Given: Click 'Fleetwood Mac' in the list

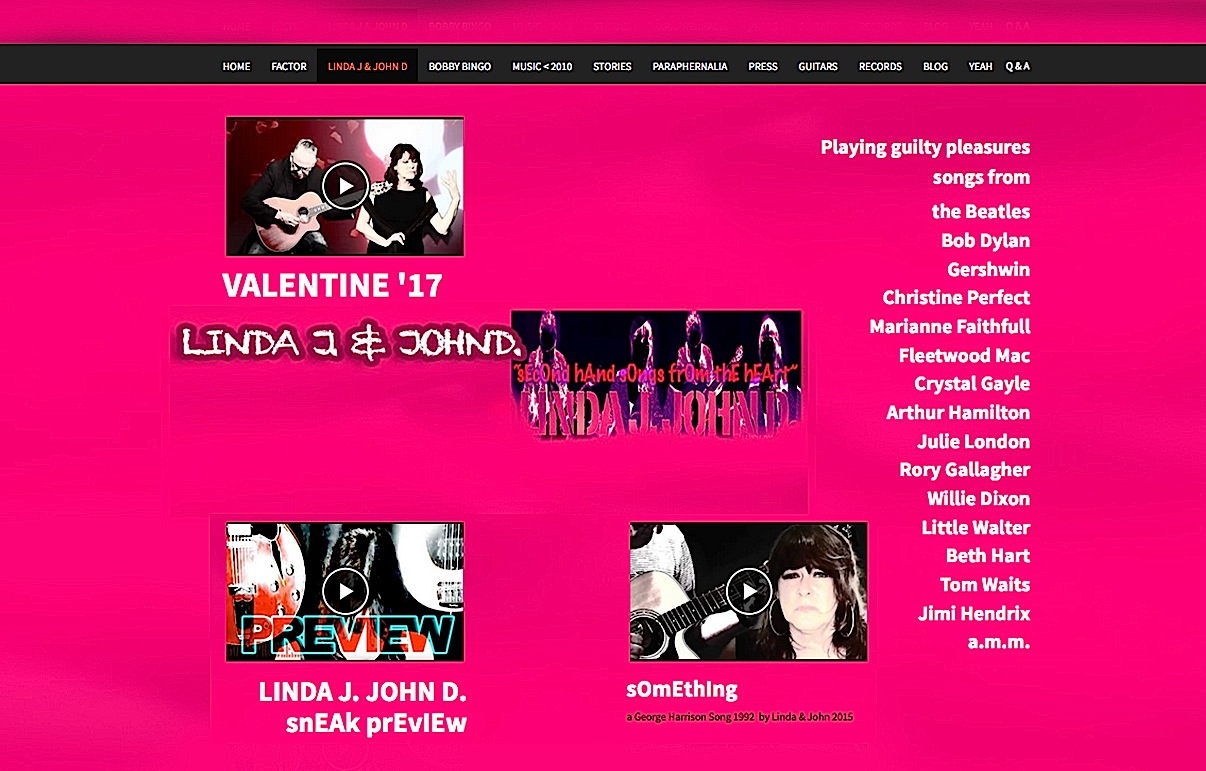Looking at the screenshot, I should pyautogui.click(x=965, y=355).
